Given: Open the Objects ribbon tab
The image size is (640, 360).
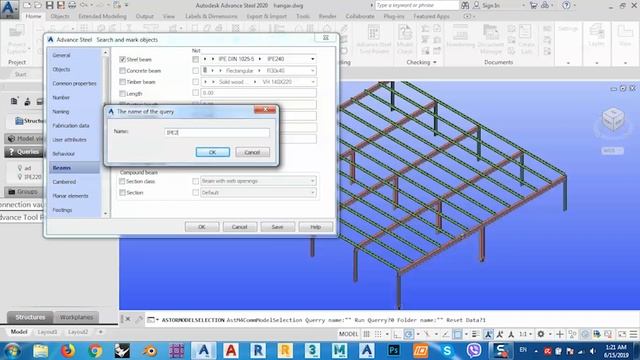Looking at the screenshot, I should 60,16.
